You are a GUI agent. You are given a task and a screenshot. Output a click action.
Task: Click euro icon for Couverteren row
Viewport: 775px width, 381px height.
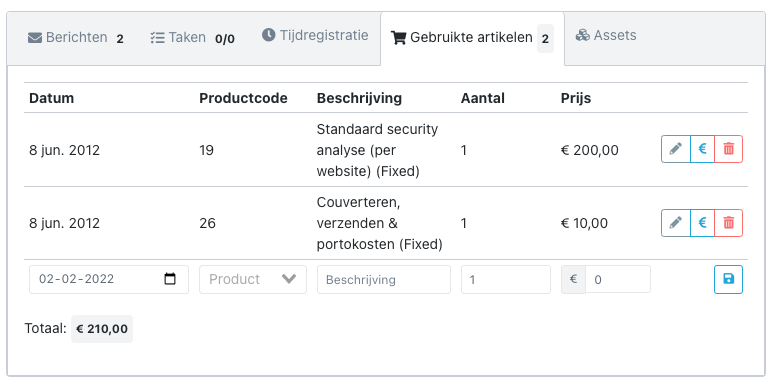pos(702,223)
